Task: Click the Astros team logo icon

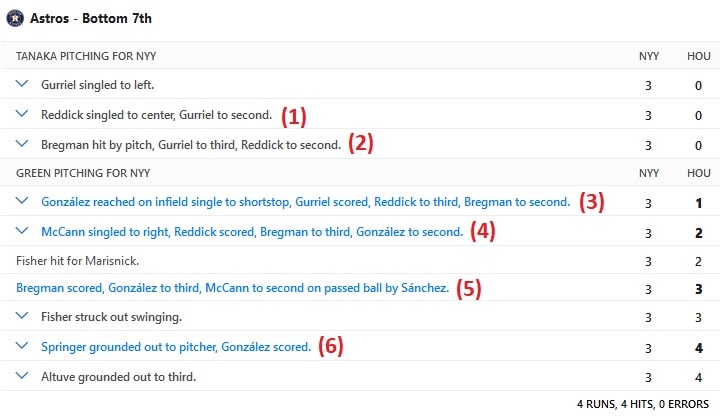Action: (x=15, y=18)
